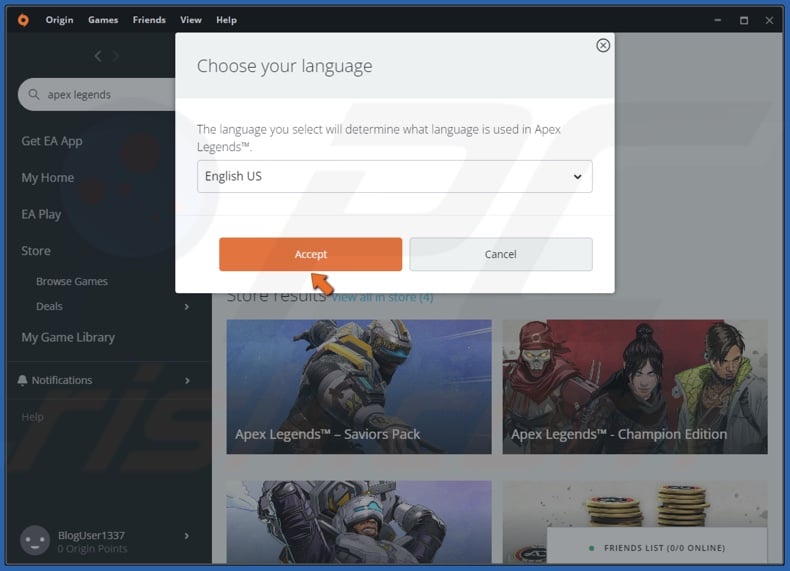The width and height of the screenshot is (790, 571).
Task: Maximize the Origin window
Action: [744, 20]
